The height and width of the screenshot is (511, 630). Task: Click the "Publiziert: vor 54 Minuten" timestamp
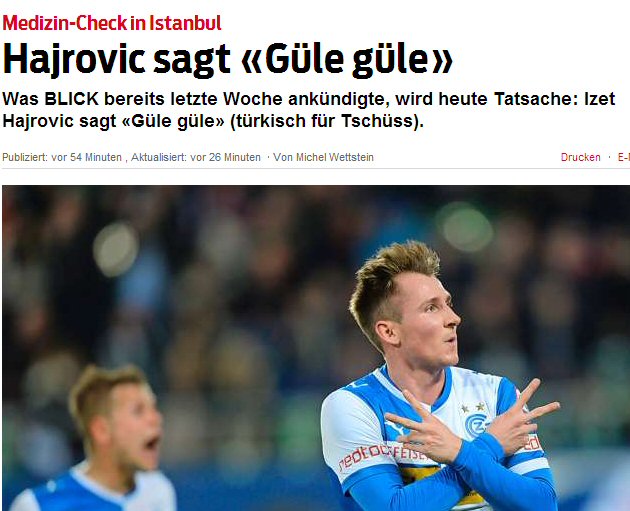coord(62,157)
